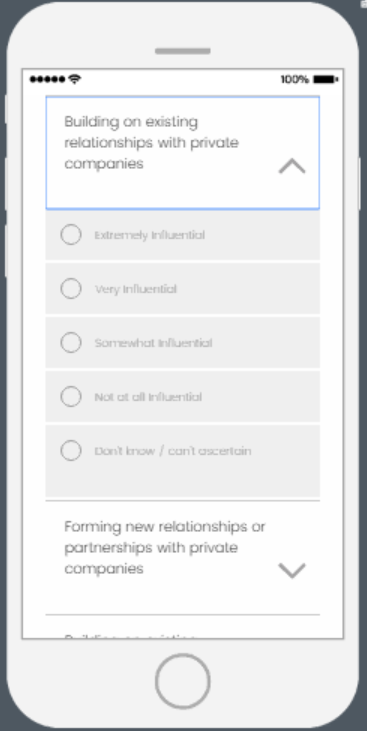The height and width of the screenshot is (731, 367).
Task: Click the Extremely Influential label
Action: point(150,235)
